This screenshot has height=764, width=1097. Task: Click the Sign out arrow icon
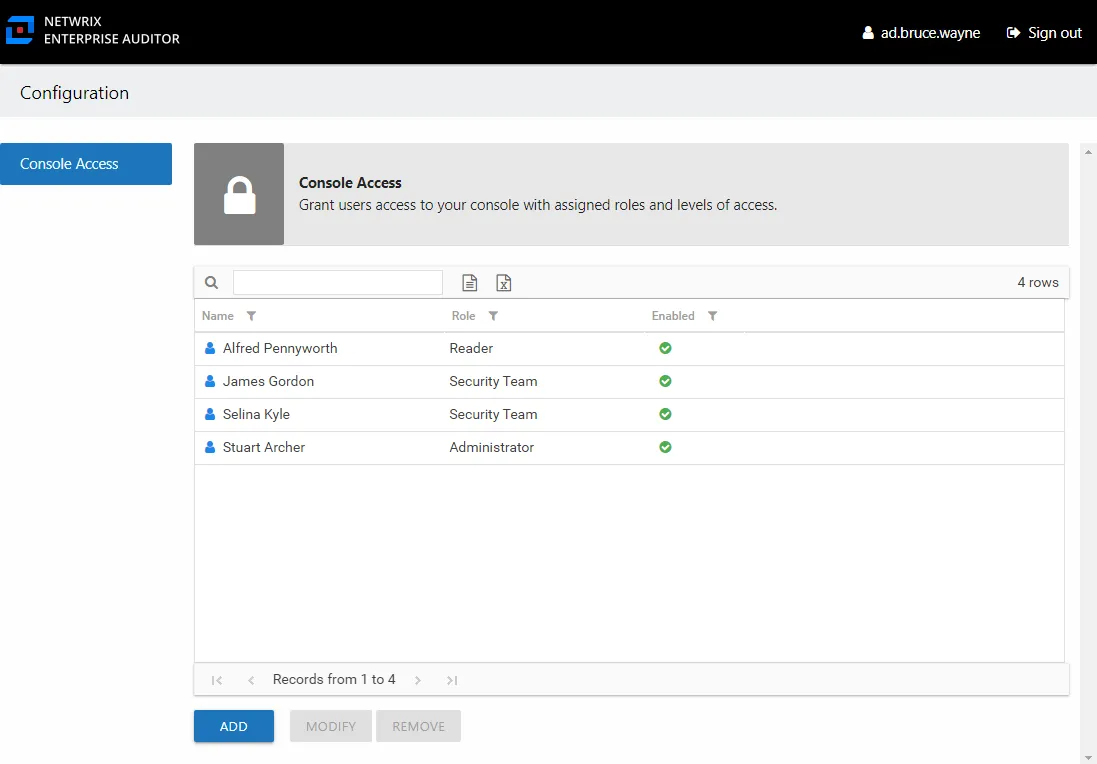coord(1013,33)
